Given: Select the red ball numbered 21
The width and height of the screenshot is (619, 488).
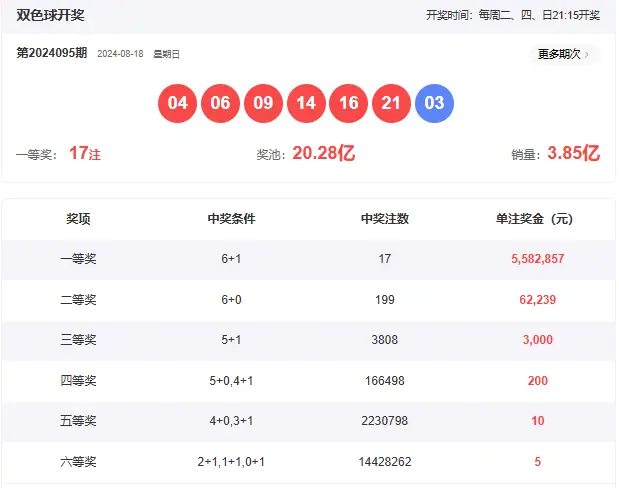Looking at the screenshot, I should coord(391,103).
